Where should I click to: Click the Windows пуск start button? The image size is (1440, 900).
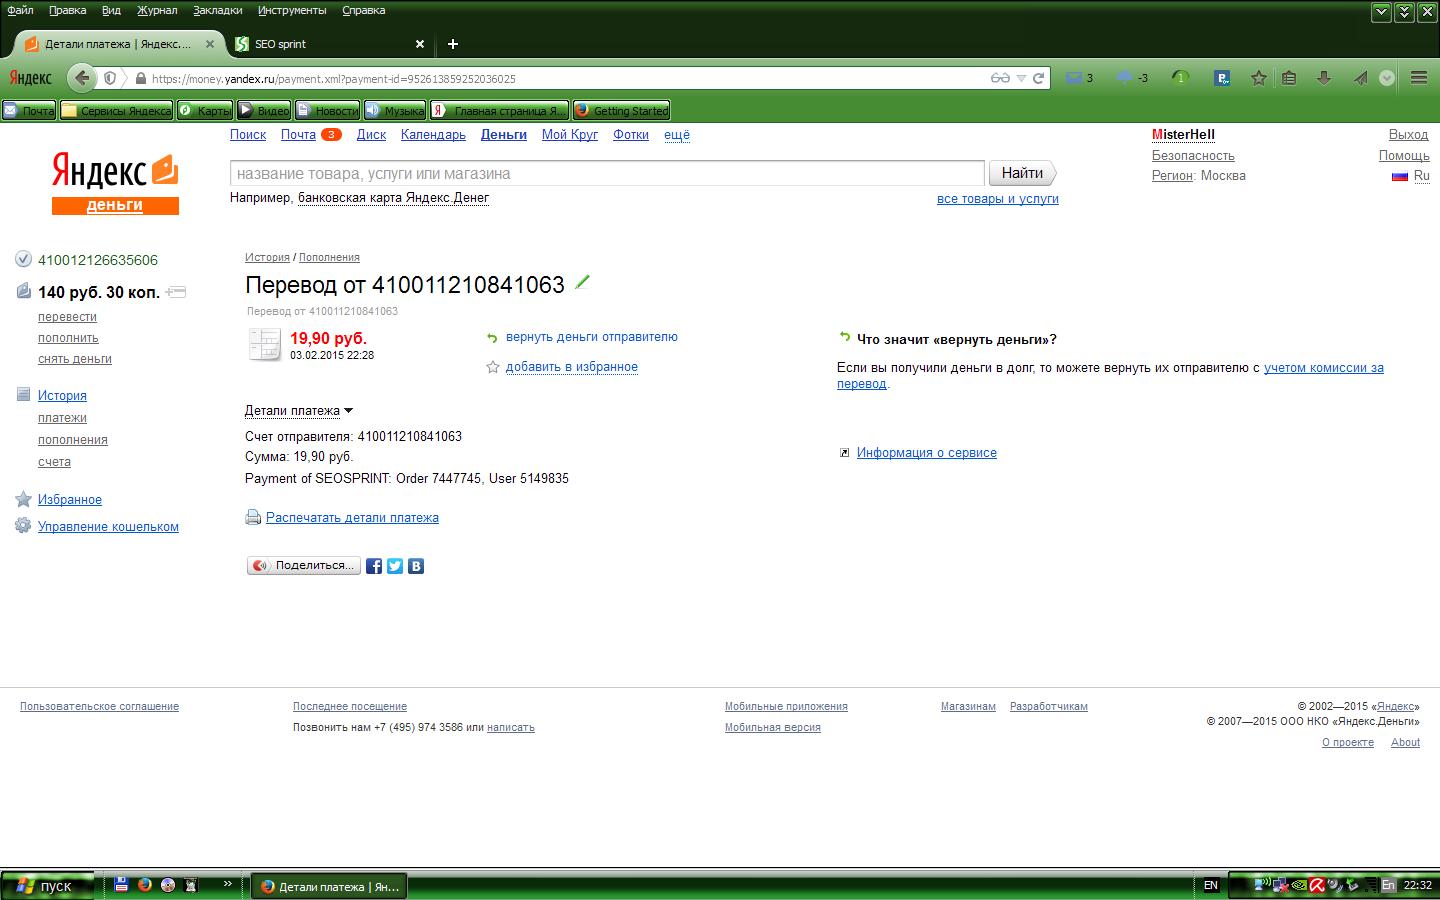(x=47, y=886)
